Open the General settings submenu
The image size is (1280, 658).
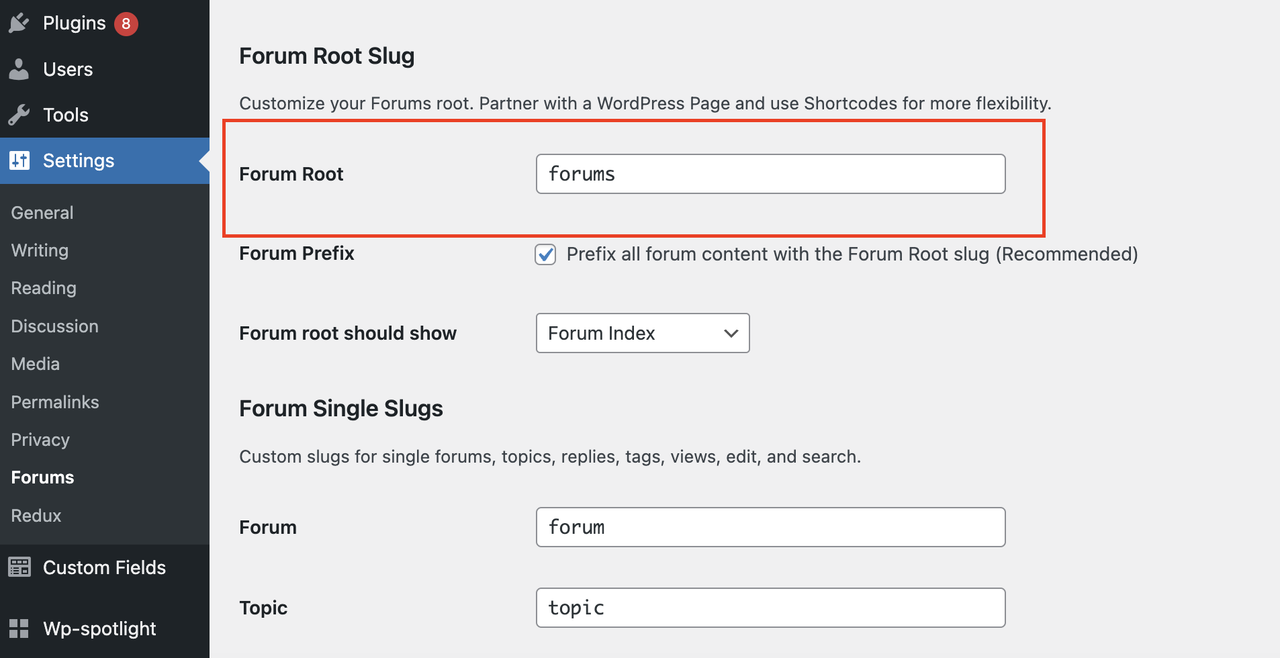click(x=42, y=213)
